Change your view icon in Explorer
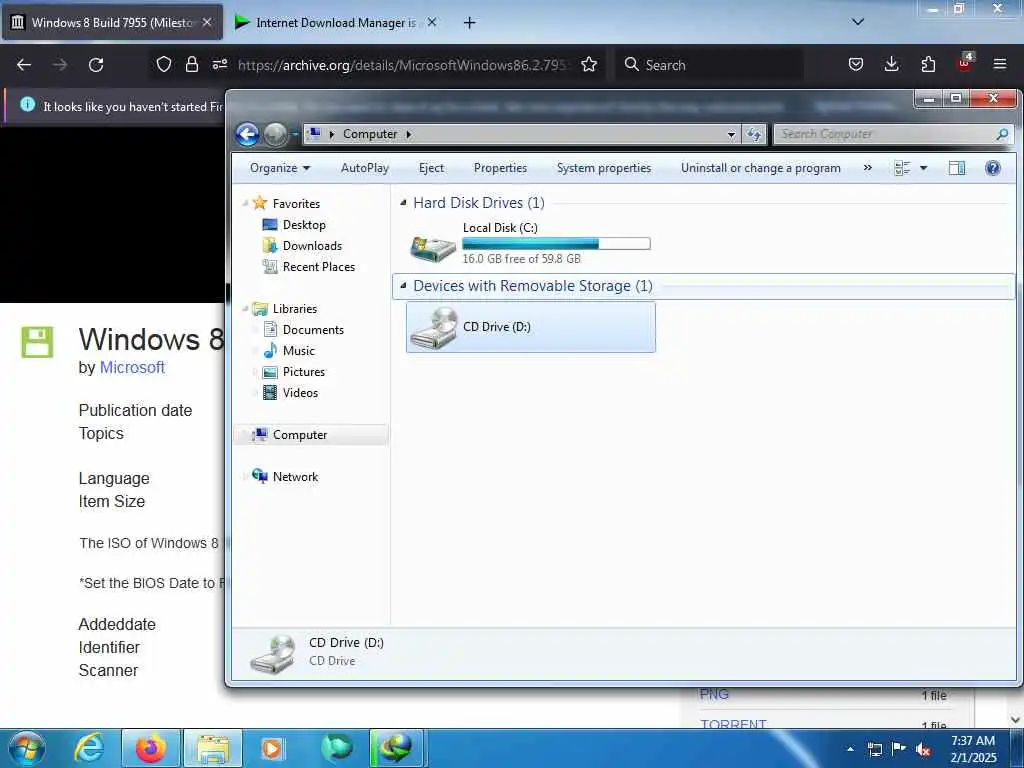 (x=902, y=168)
